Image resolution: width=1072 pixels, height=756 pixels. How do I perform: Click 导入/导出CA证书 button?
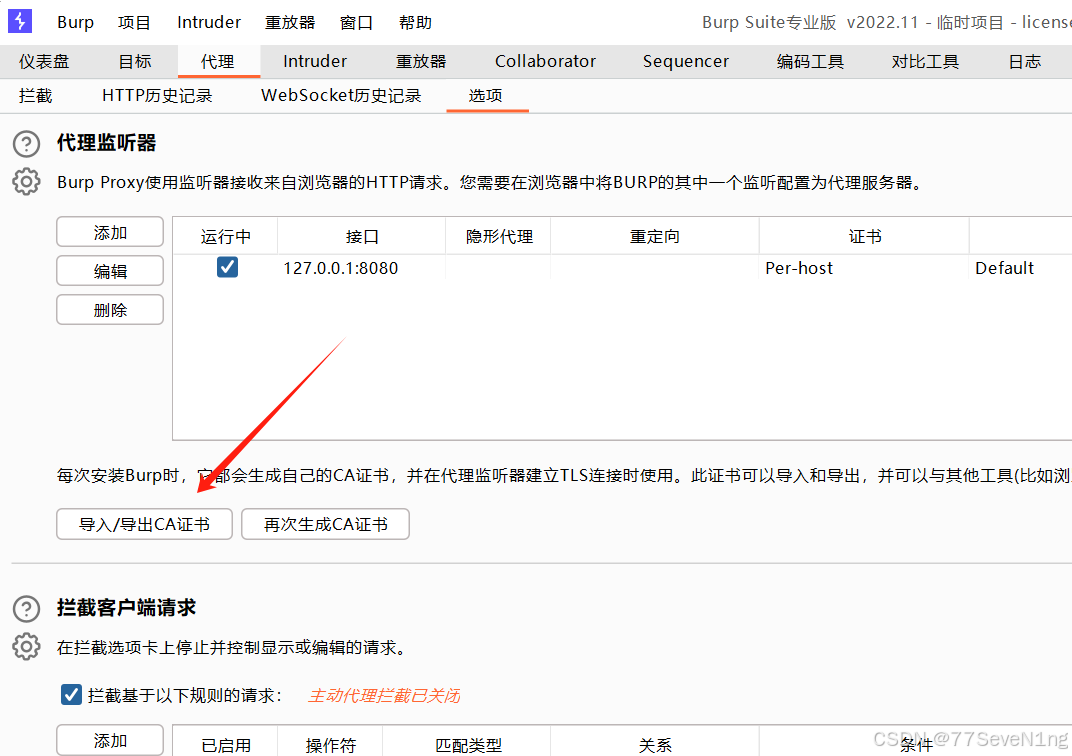point(144,524)
